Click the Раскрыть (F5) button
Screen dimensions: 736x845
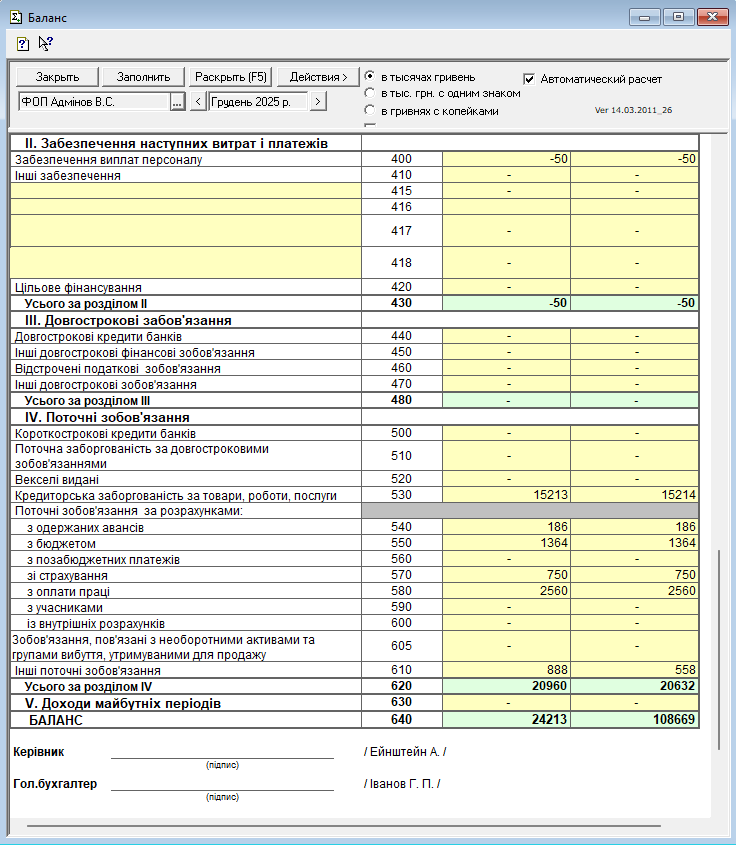231,77
